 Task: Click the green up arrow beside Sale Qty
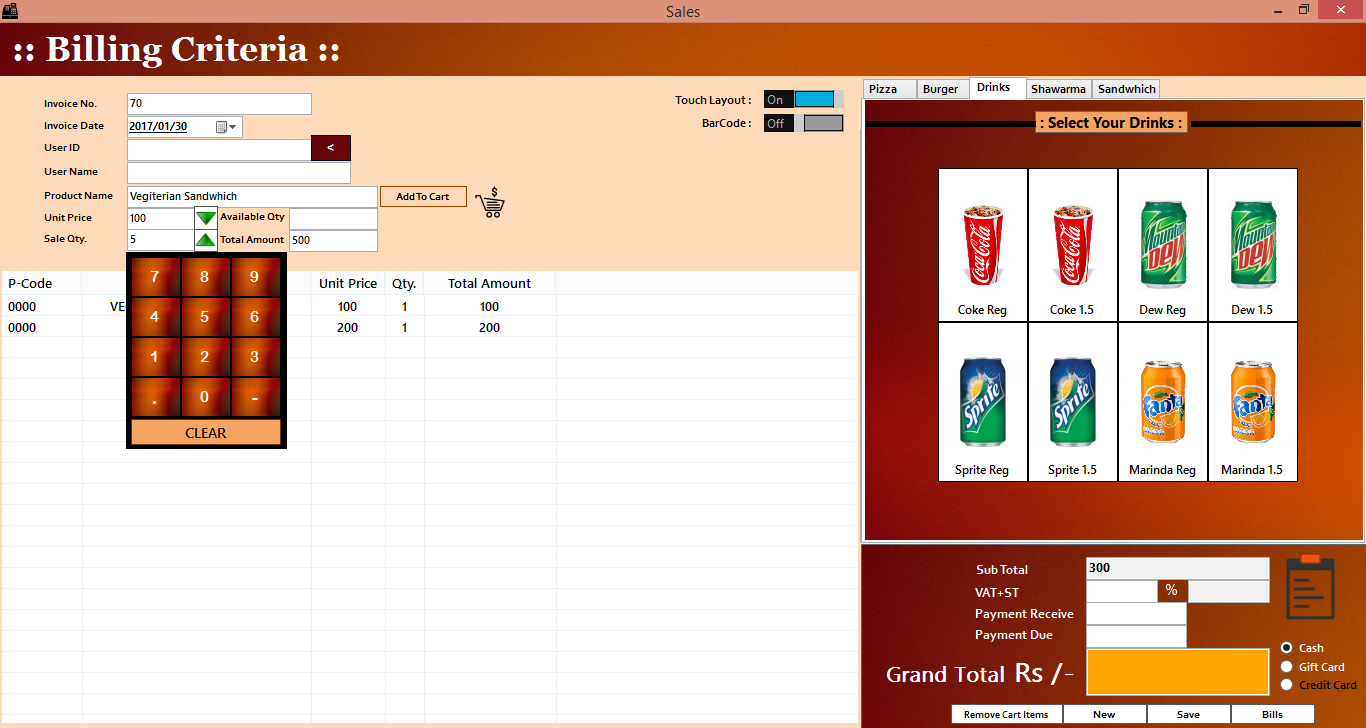coord(205,239)
